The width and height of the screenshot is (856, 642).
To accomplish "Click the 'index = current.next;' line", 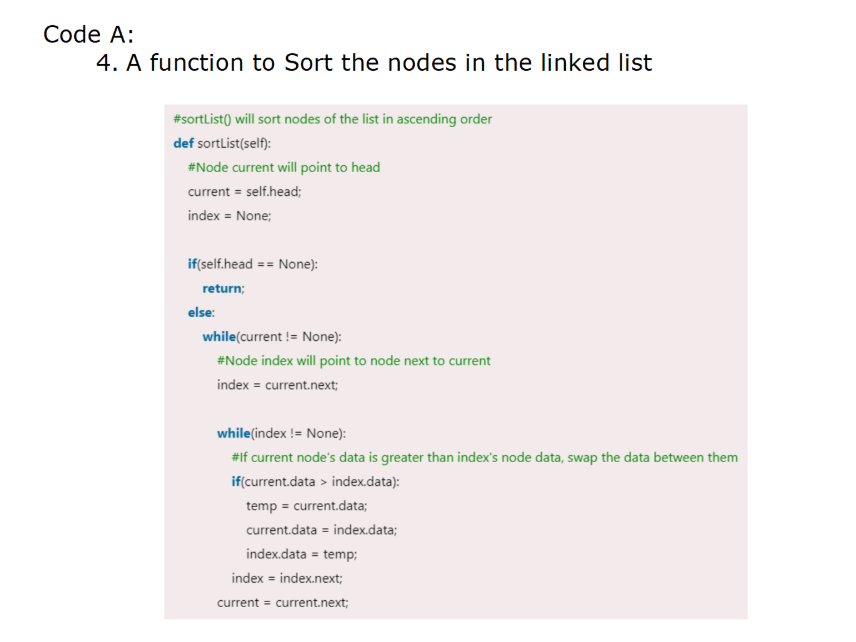I will (277, 385).
